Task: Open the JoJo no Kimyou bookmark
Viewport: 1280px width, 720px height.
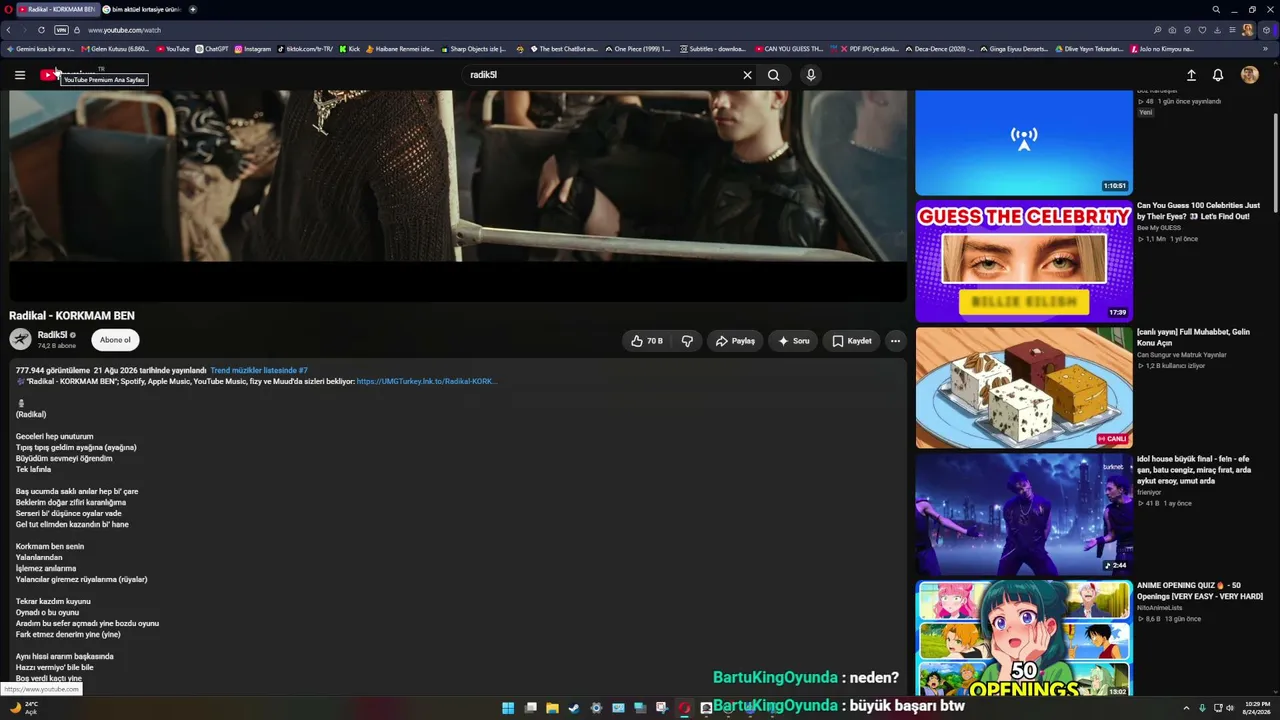Action: click(1162, 49)
